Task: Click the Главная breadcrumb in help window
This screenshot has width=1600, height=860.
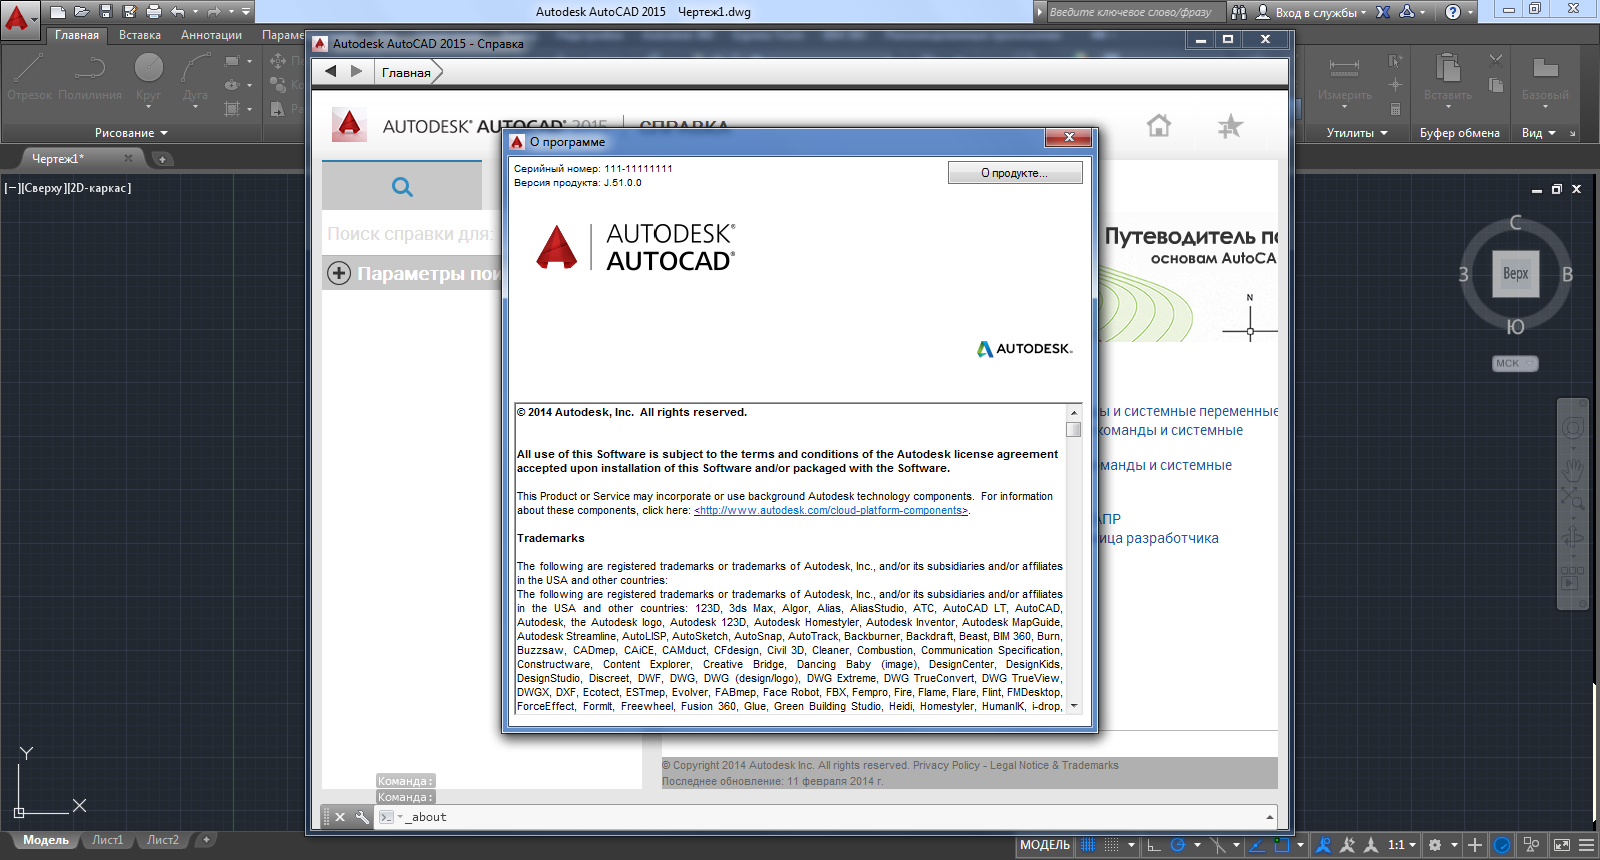Action: (406, 72)
